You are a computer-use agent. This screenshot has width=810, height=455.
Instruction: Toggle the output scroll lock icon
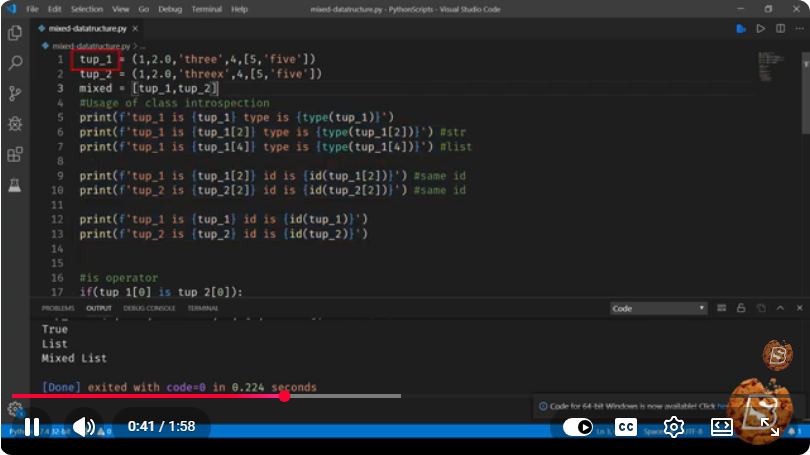(x=741, y=308)
